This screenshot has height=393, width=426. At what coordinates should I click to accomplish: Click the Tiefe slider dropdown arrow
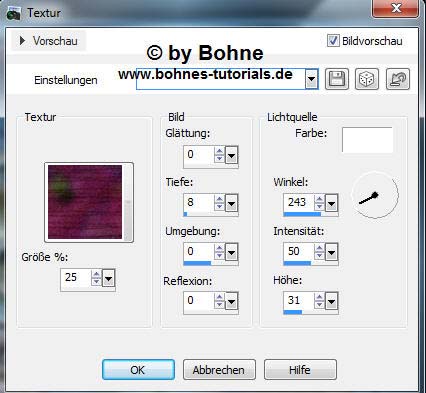coord(231,203)
